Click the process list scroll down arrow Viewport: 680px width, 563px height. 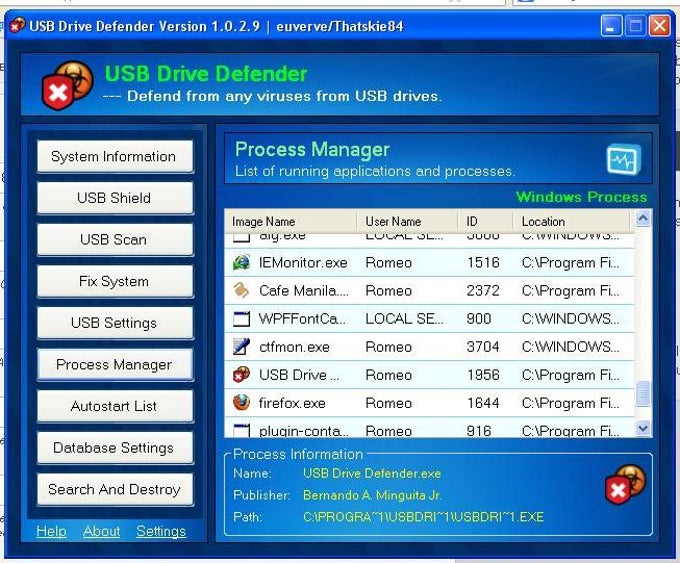[x=643, y=429]
